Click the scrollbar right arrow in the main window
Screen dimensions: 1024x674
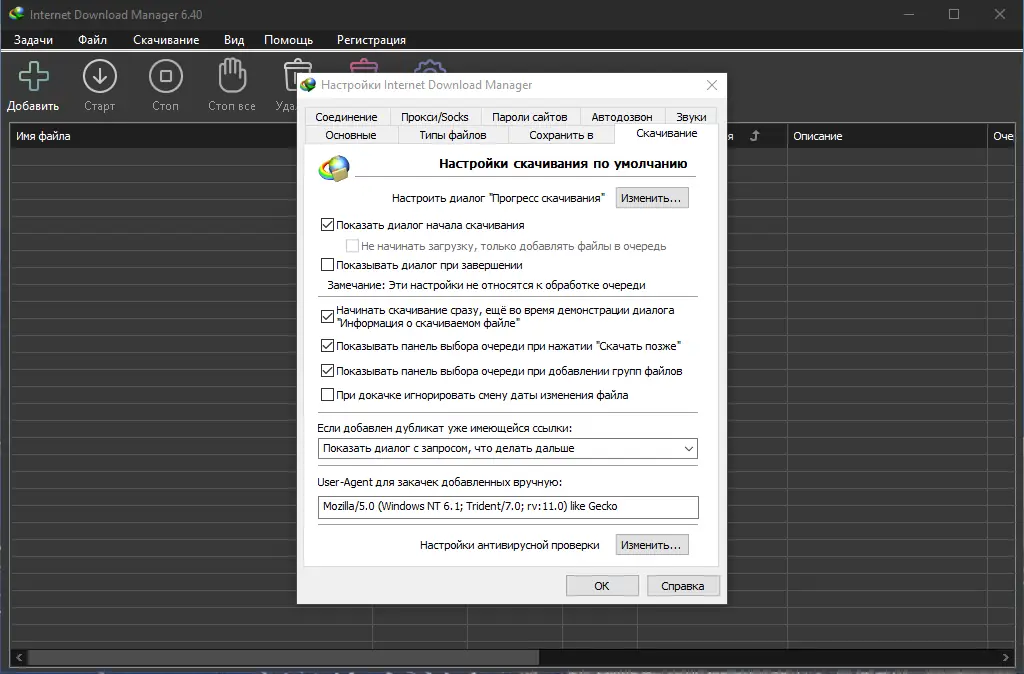(1006, 657)
